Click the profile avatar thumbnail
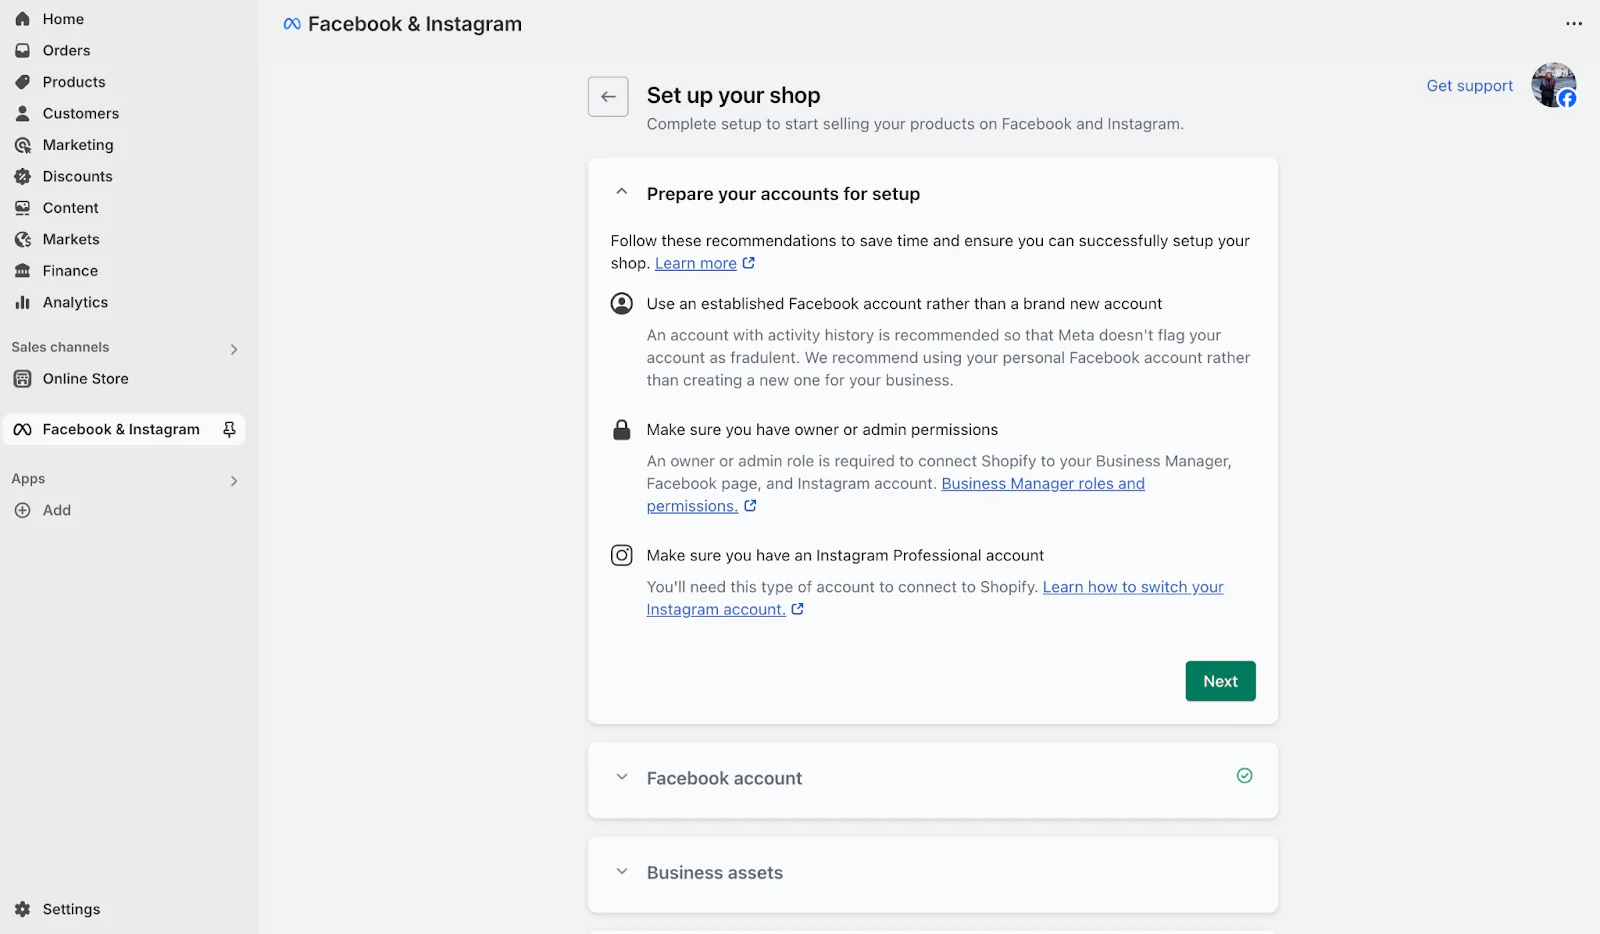Viewport: 1600px width, 934px height. (x=1553, y=85)
